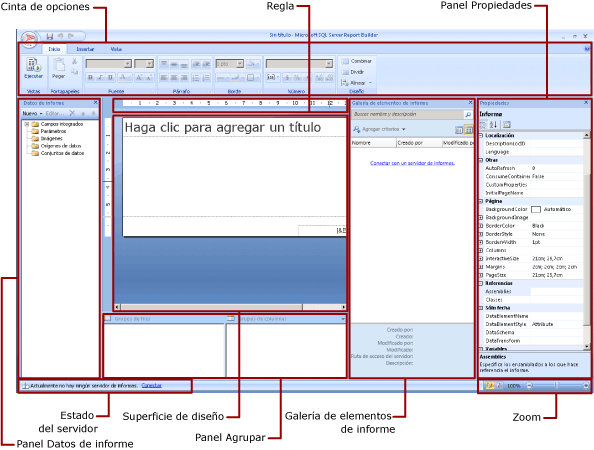The image size is (594, 450).
Task: Select the Orígenes de datos folder
Action: [56, 146]
